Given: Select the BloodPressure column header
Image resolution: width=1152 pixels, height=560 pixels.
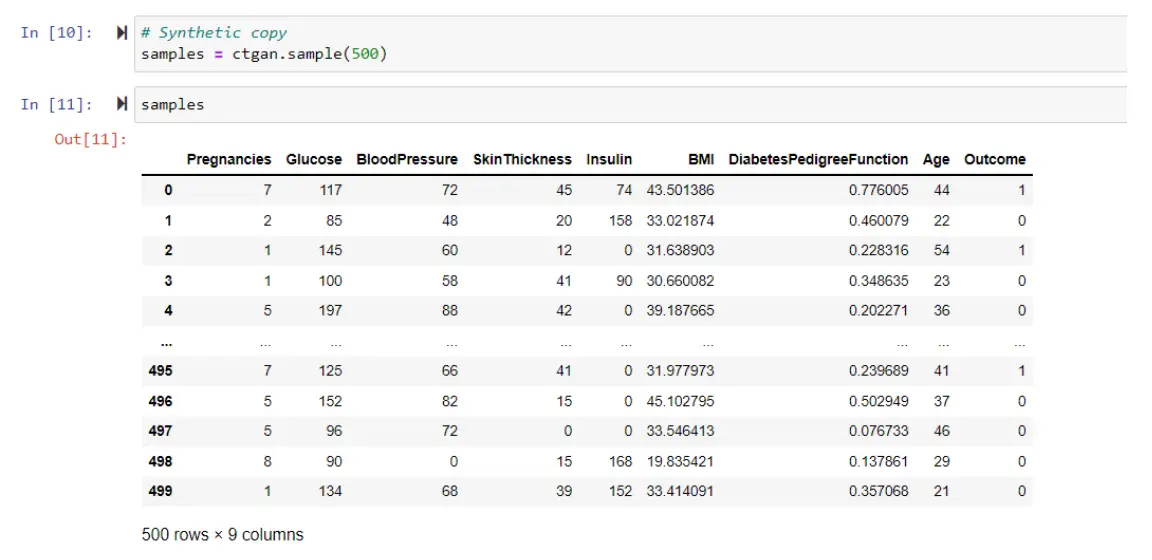Looking at the screenshot, I should click(x=406, y=159).
